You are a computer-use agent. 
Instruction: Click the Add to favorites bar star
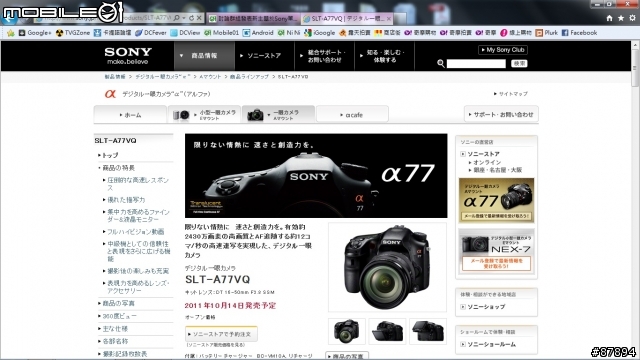tap(11, 33)
